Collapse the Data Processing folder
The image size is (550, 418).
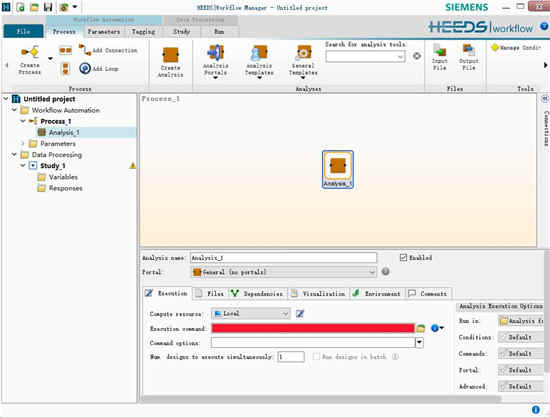pyautogui.click(x=14, y=155)
